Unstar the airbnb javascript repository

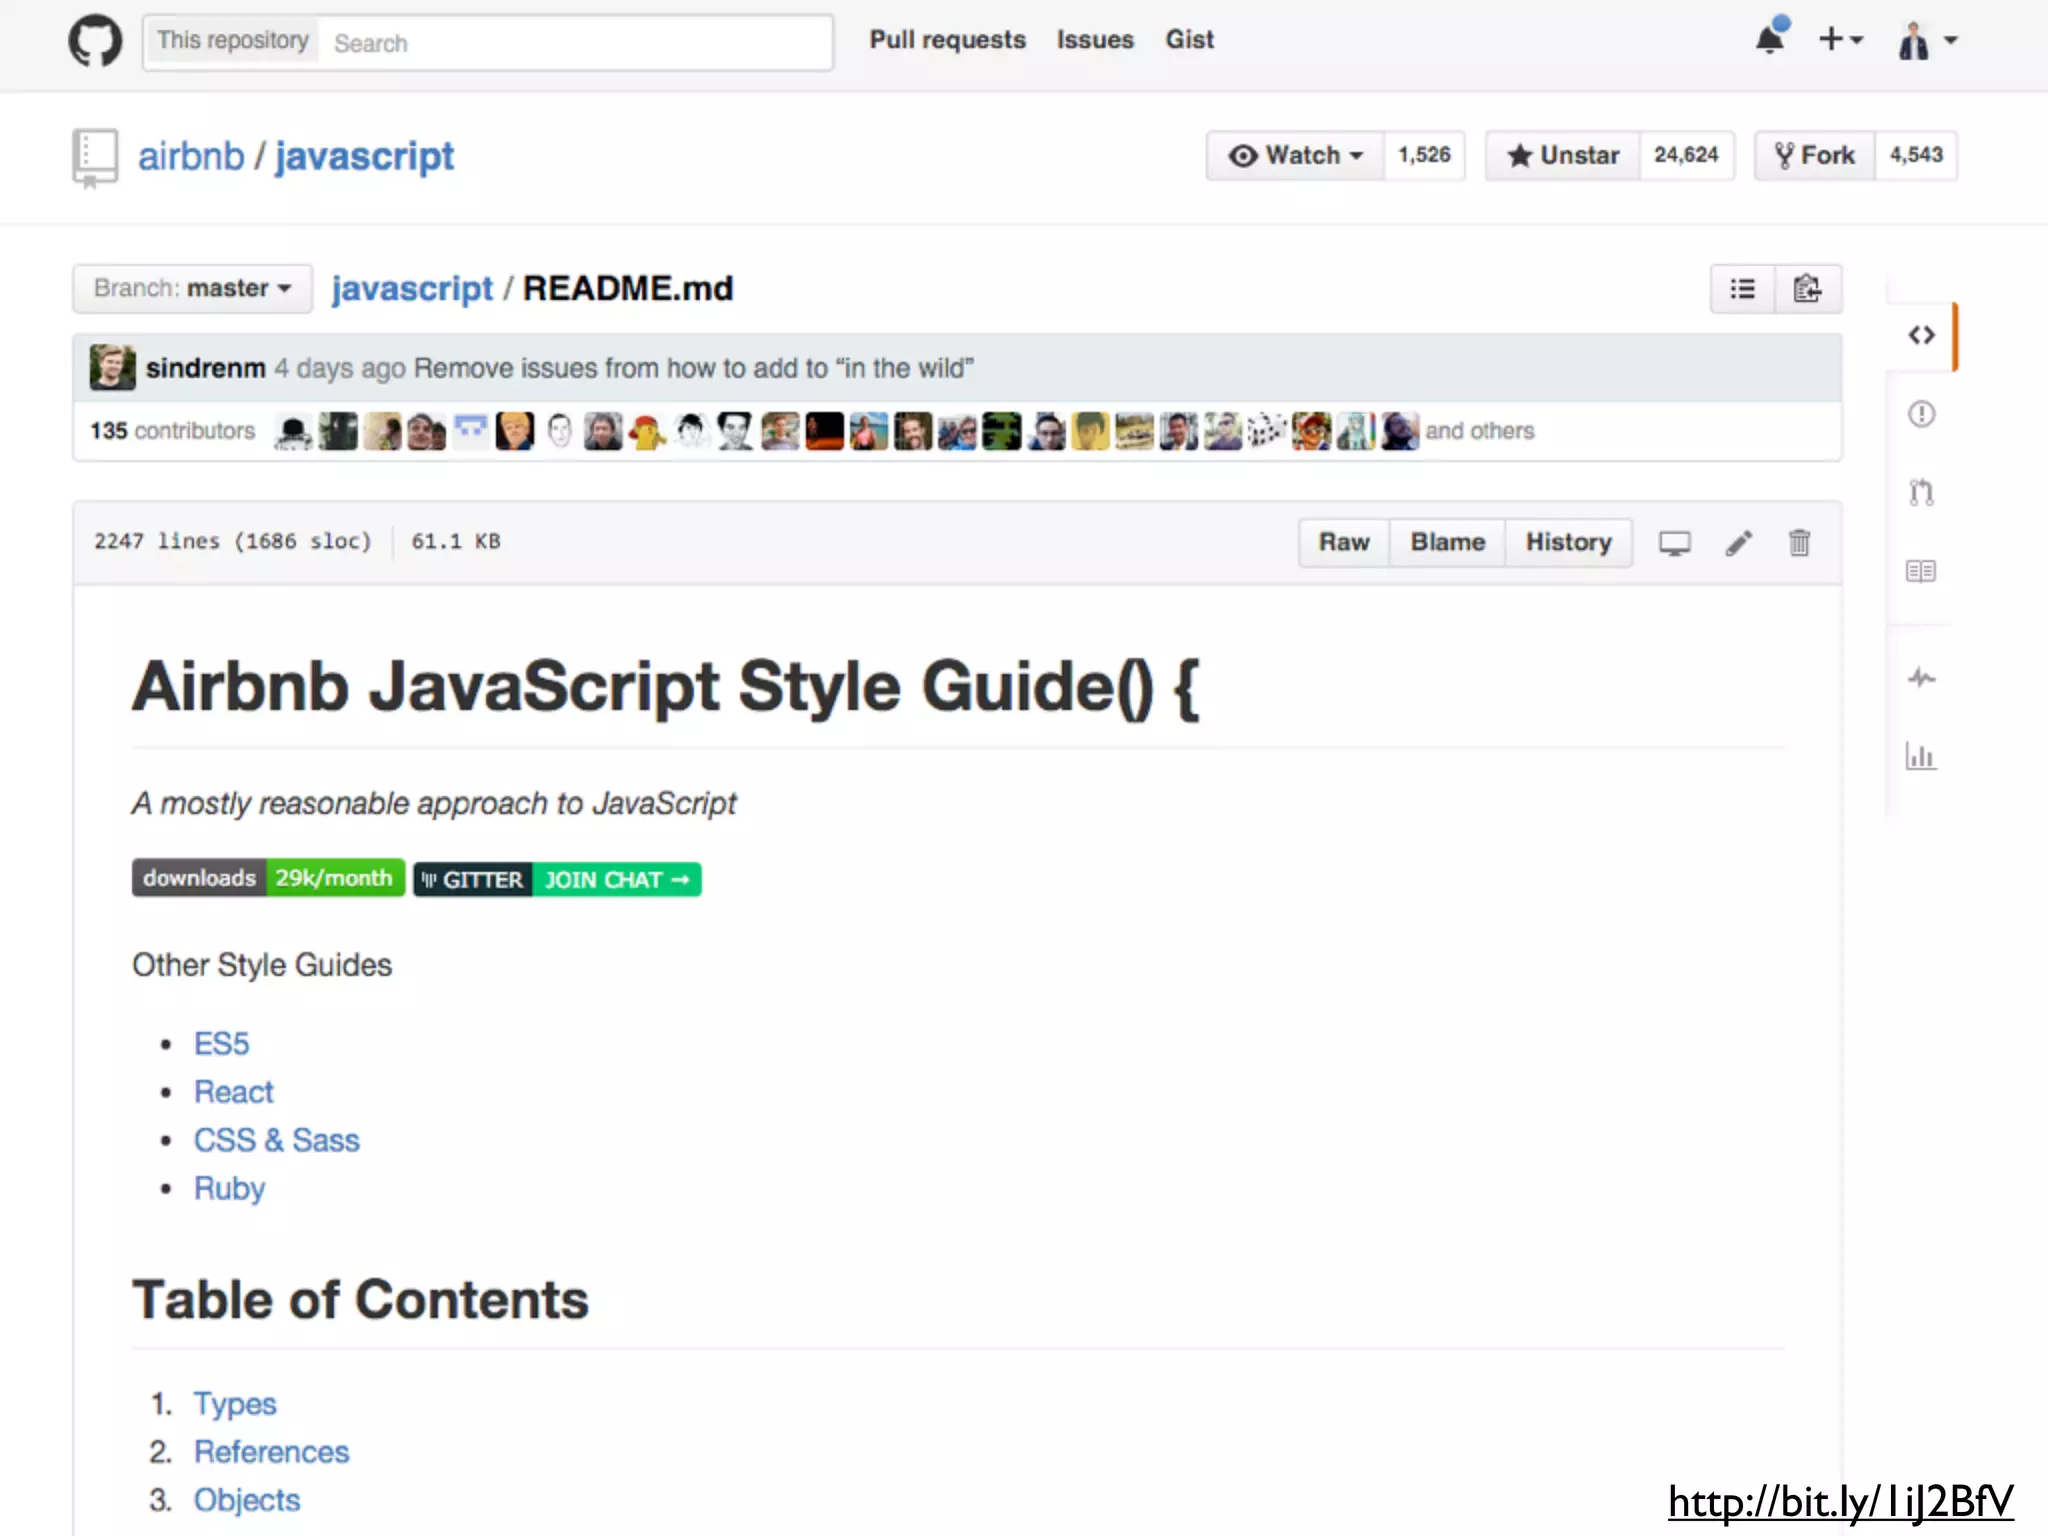(x=1563, y=156)
